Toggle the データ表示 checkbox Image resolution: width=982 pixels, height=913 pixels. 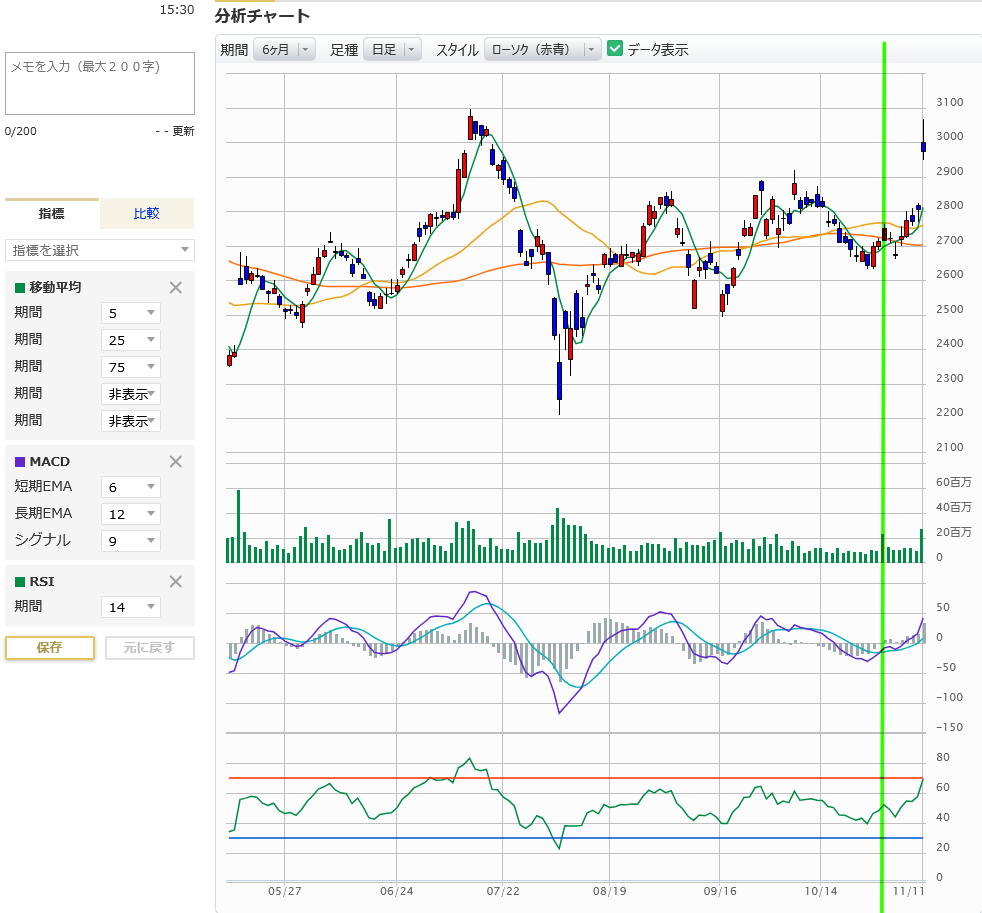point(616,49)
